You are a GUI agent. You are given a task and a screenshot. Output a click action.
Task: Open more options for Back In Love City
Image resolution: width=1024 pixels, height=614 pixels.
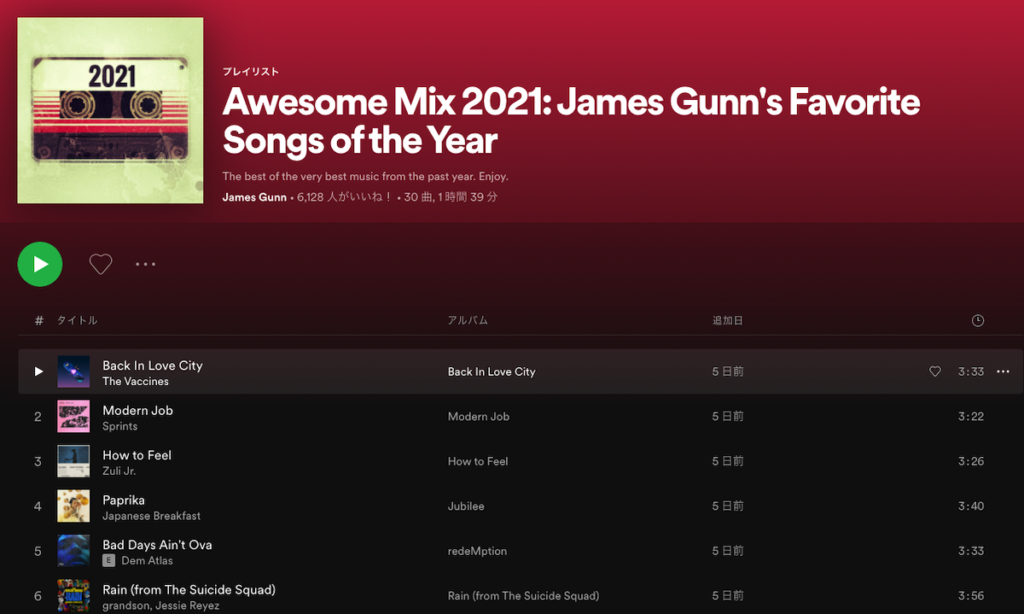(1003, 371)
